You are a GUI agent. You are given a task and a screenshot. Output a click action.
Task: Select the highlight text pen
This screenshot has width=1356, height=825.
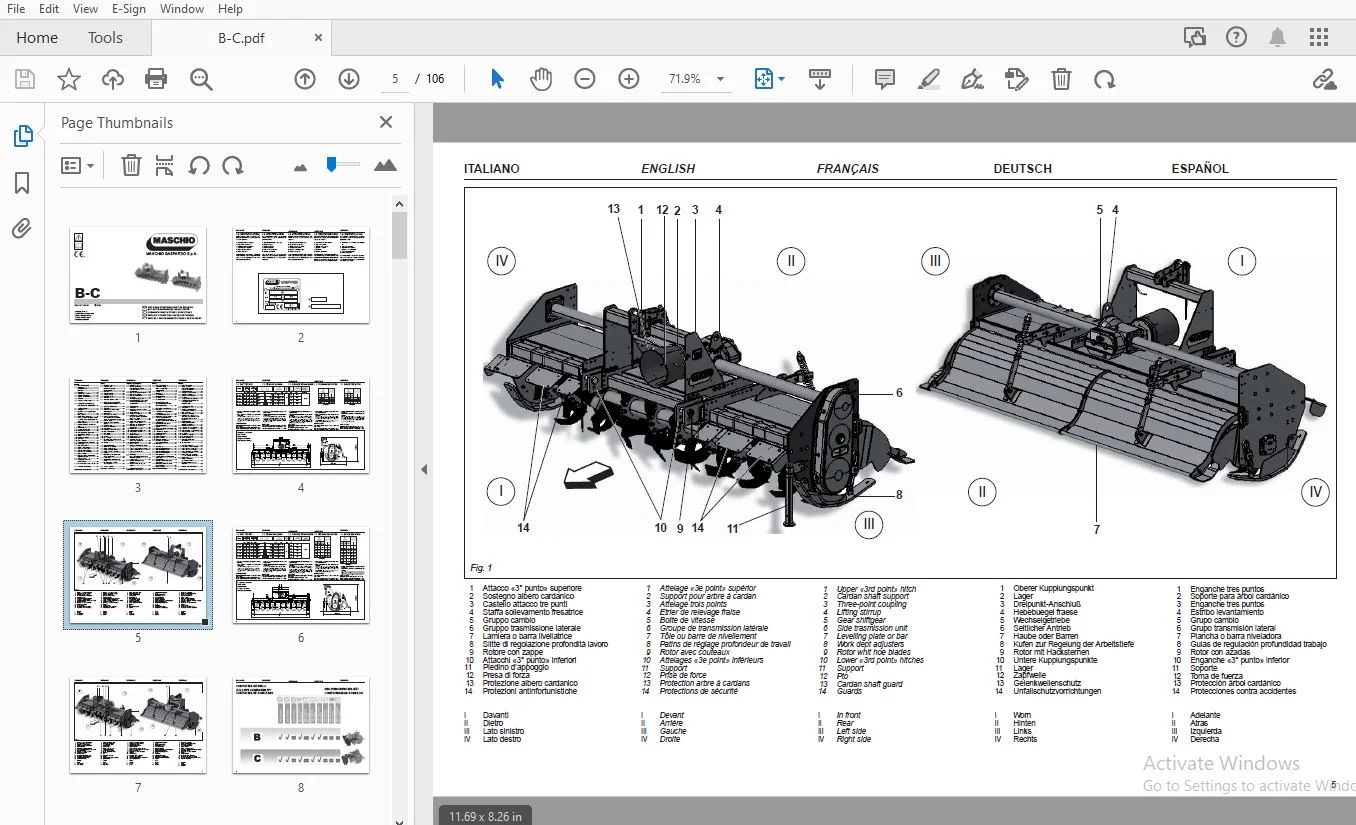click(929, 79)
